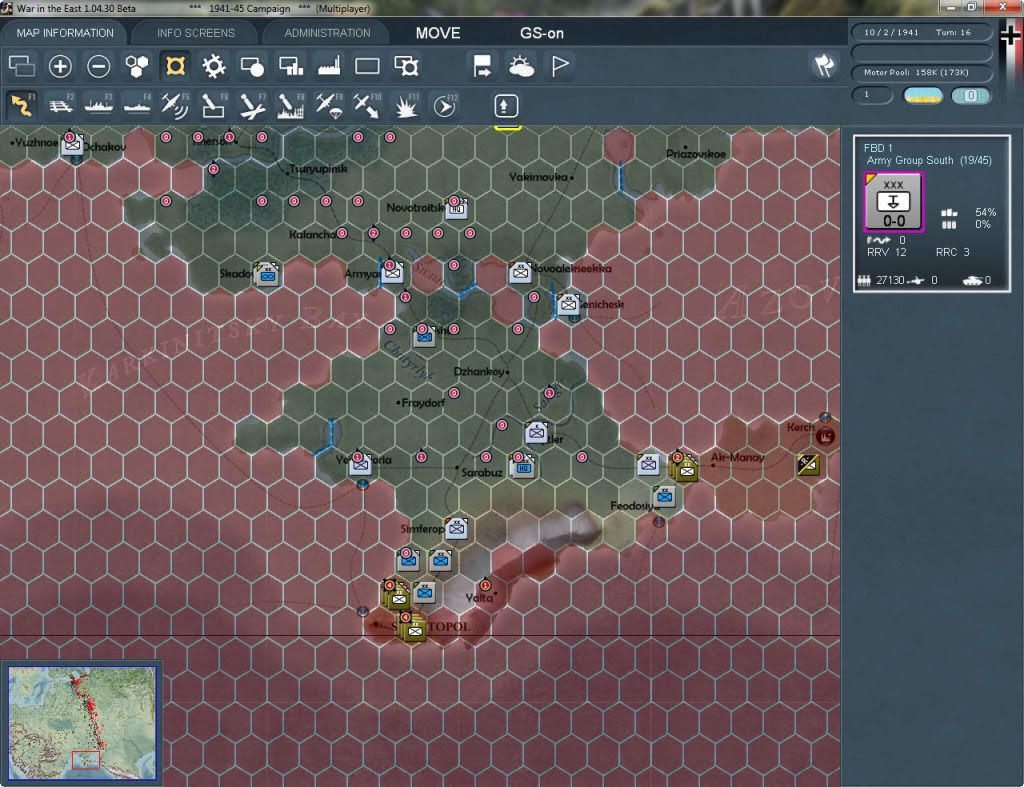The image size is (1024, 787).
Task: Toggle the rectangle-with-bar-chart map icon
Action: click(291, 66)
